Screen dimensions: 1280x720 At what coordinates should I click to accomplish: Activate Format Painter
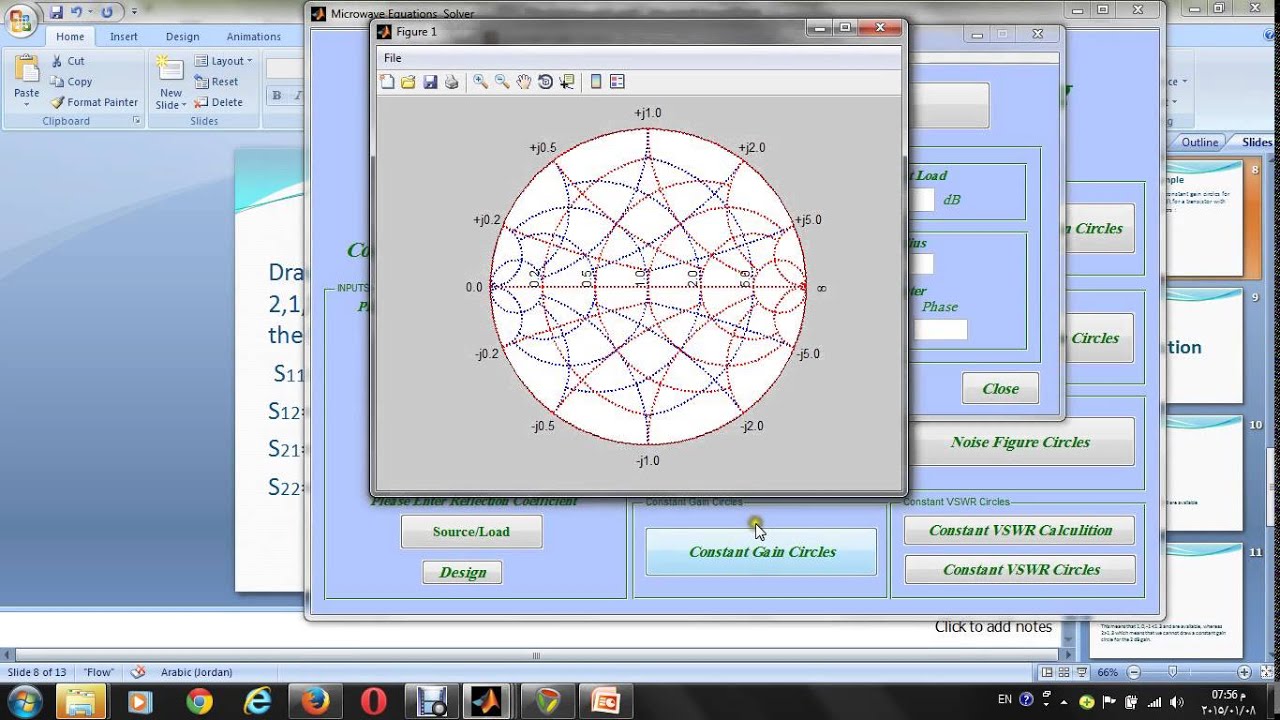coord(95,102)
